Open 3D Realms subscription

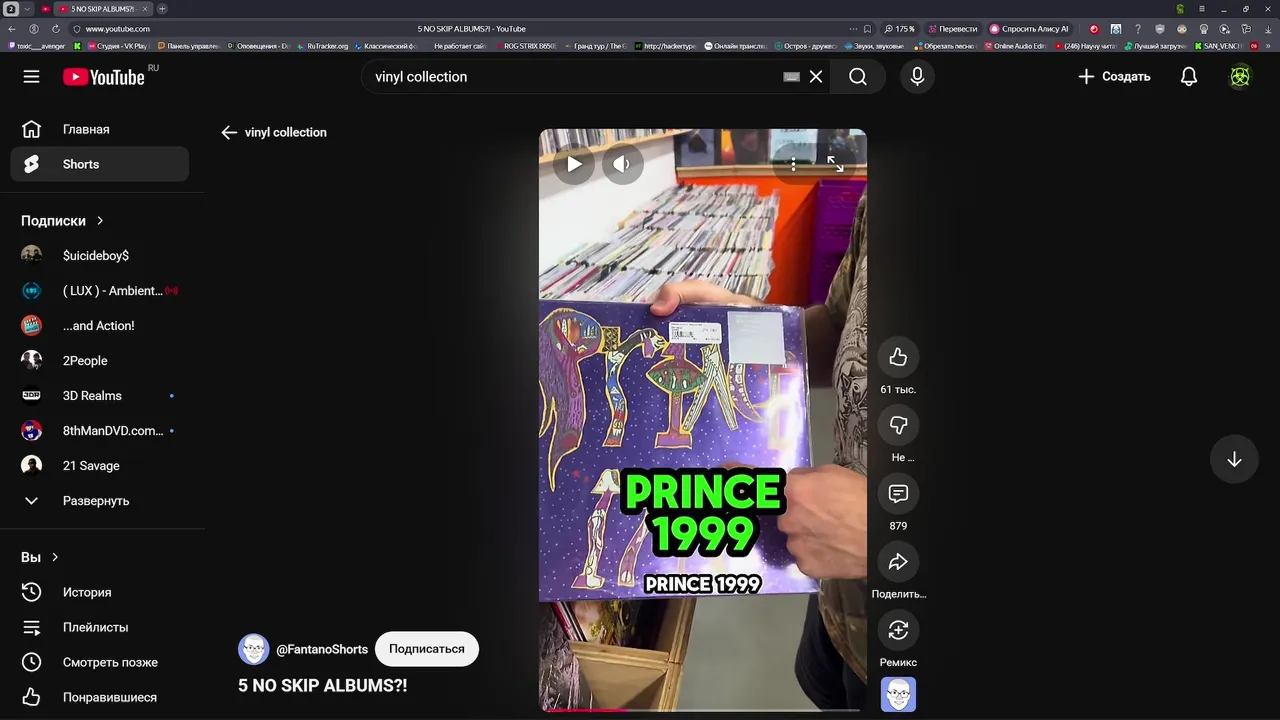tap(99, 396)
